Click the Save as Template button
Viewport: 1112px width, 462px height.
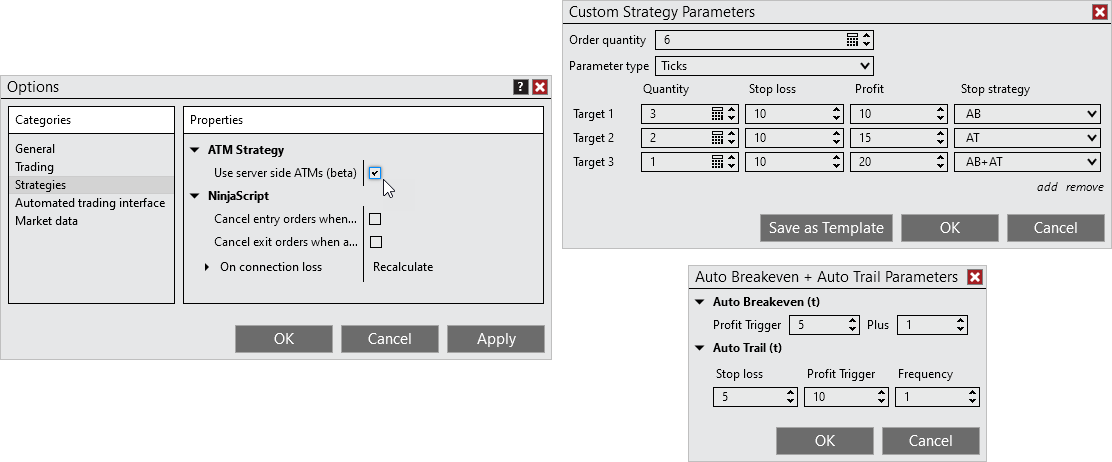[825, 228]
